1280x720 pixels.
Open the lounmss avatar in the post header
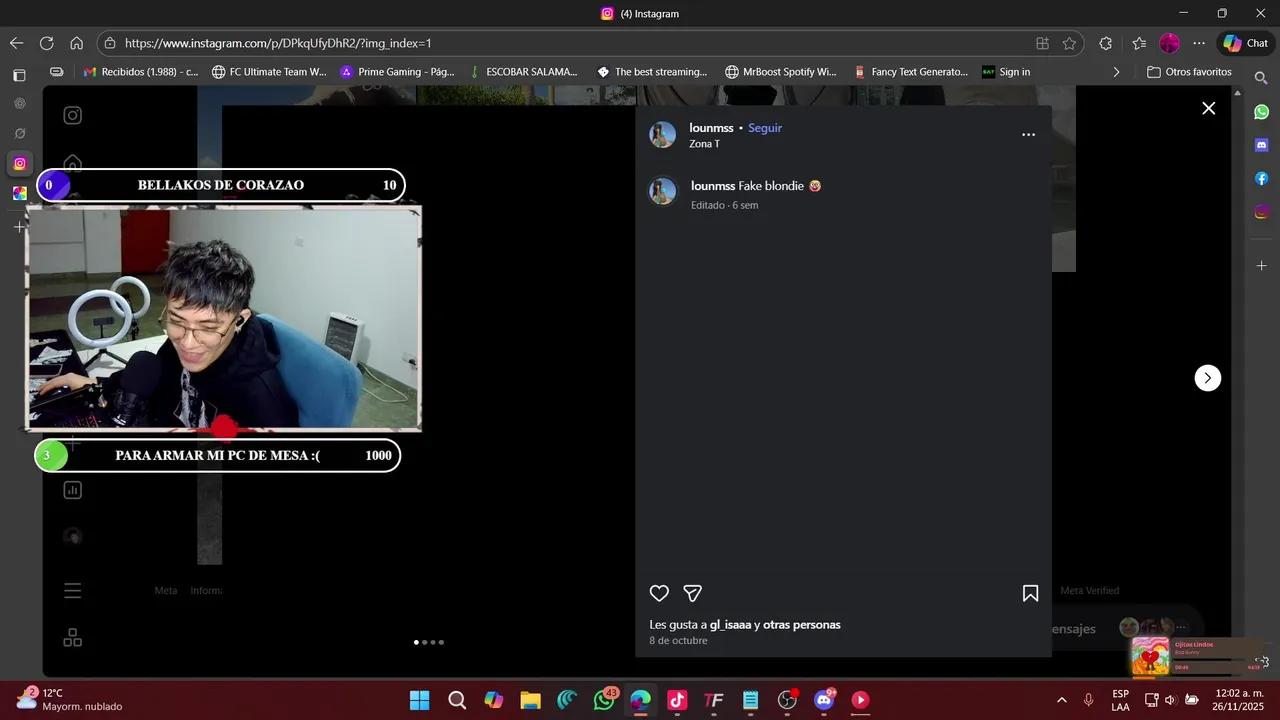click(662, 135)
